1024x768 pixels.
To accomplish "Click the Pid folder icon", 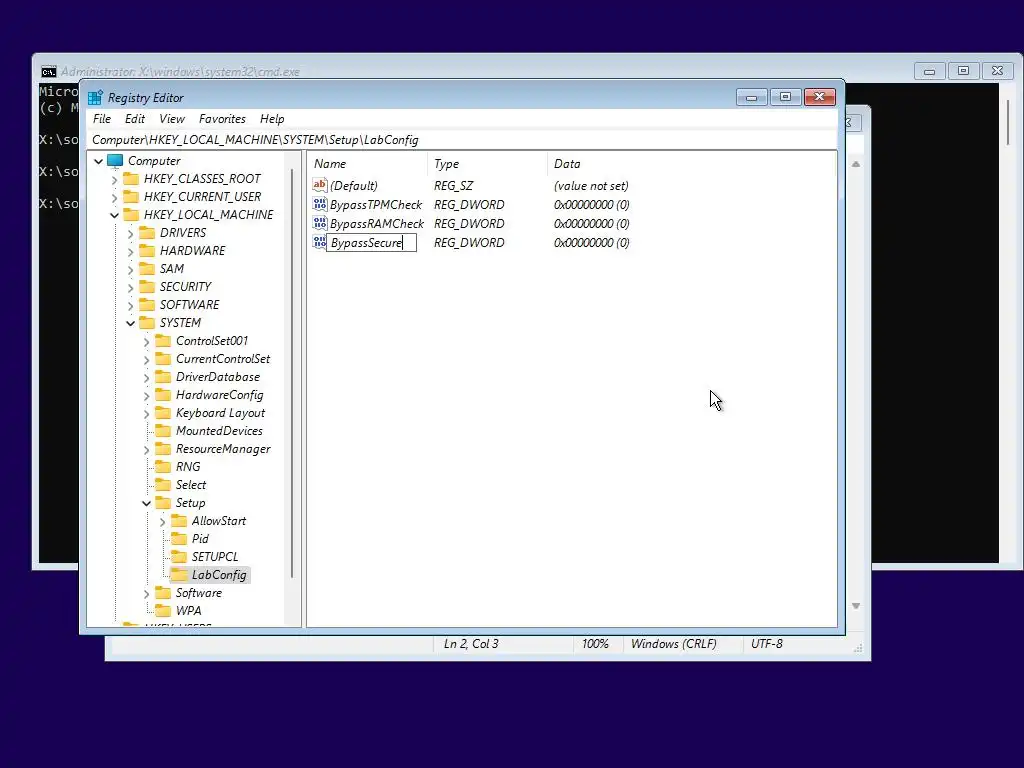I will coord(179,539).
